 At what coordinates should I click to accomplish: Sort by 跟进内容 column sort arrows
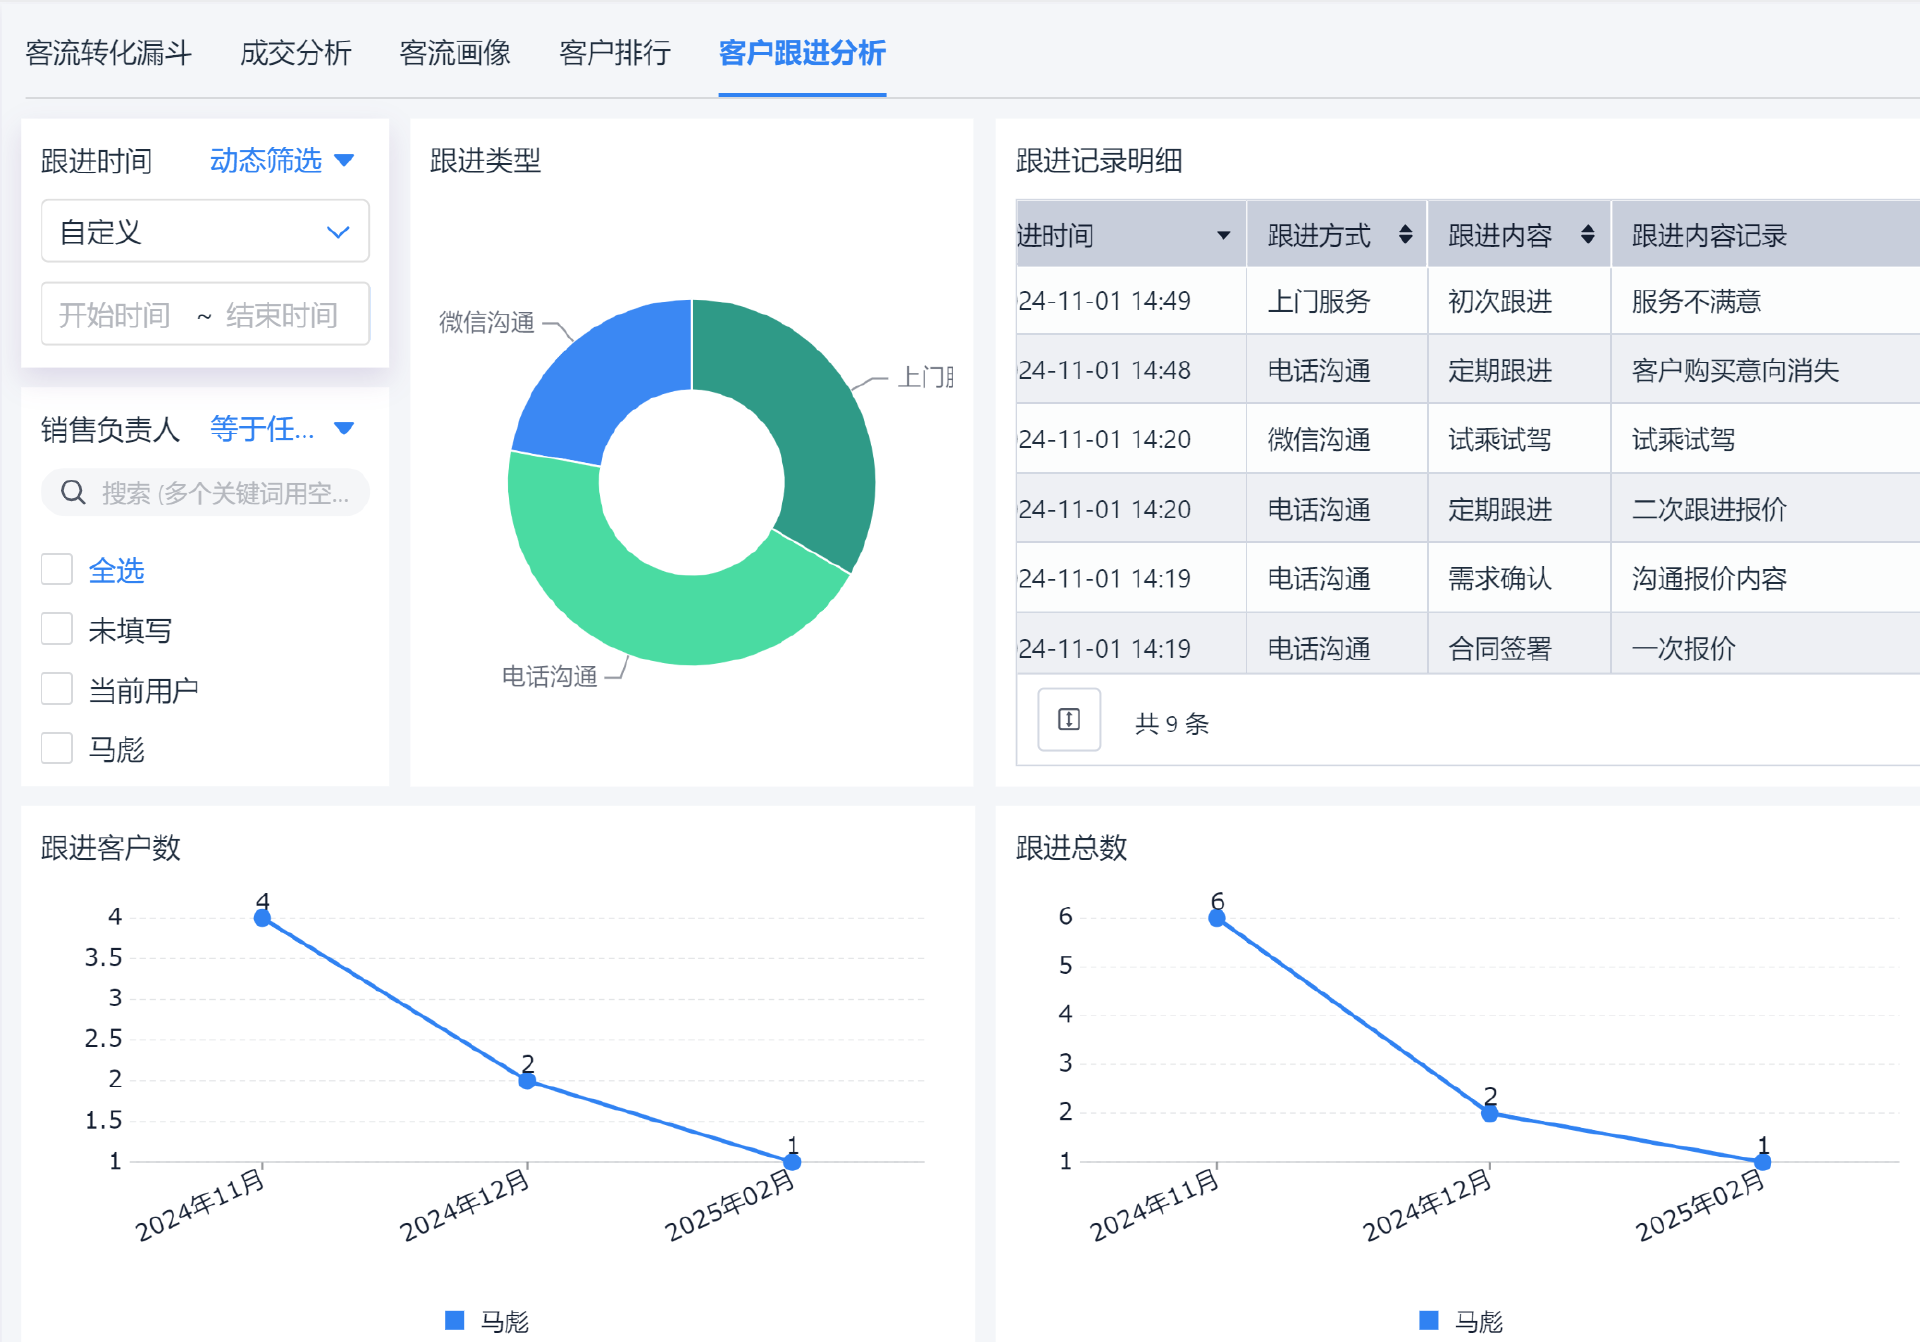(1587, 235)
